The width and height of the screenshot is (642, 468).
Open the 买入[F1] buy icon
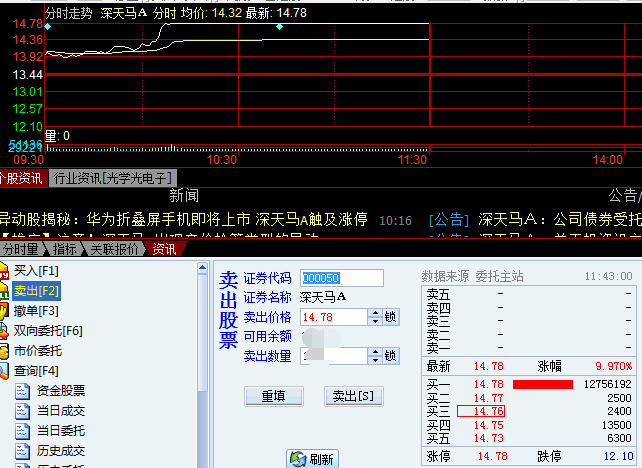click(x=5, y=271)
